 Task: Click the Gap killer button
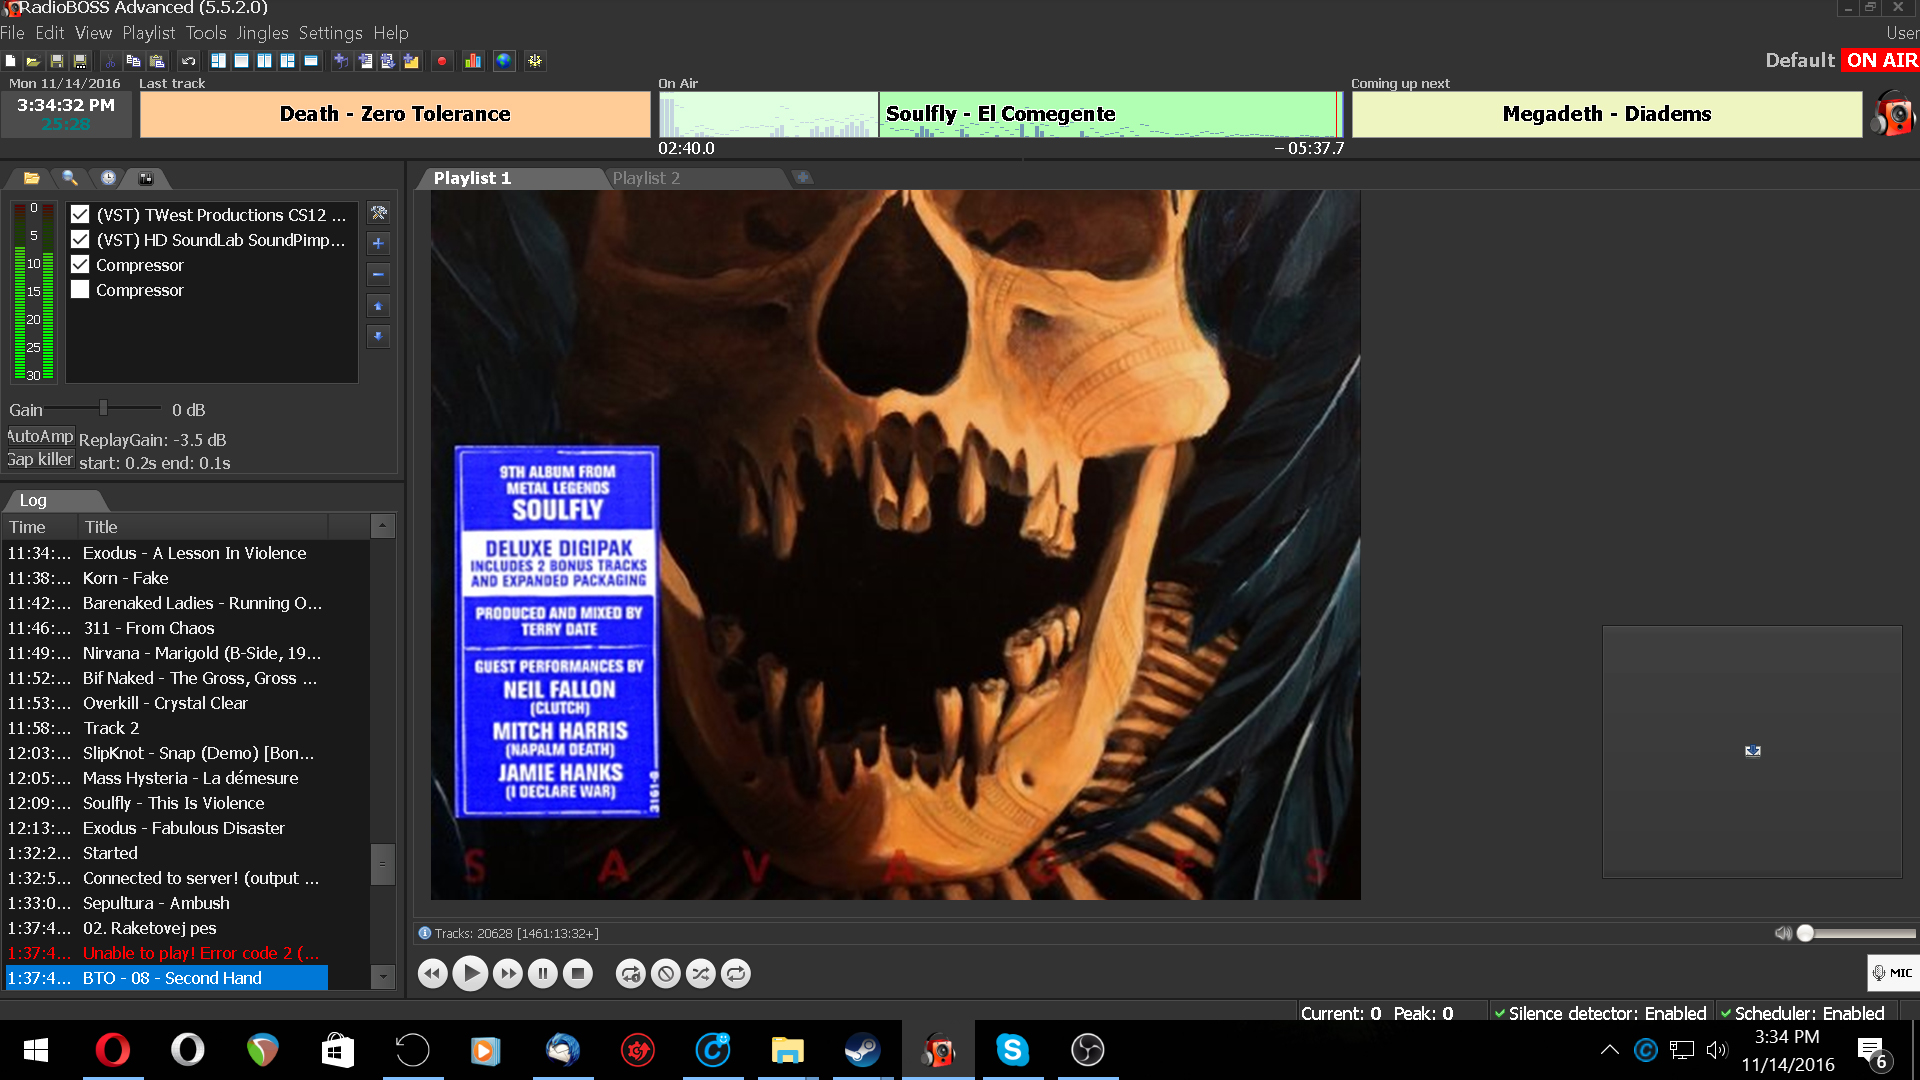point(40,459)
